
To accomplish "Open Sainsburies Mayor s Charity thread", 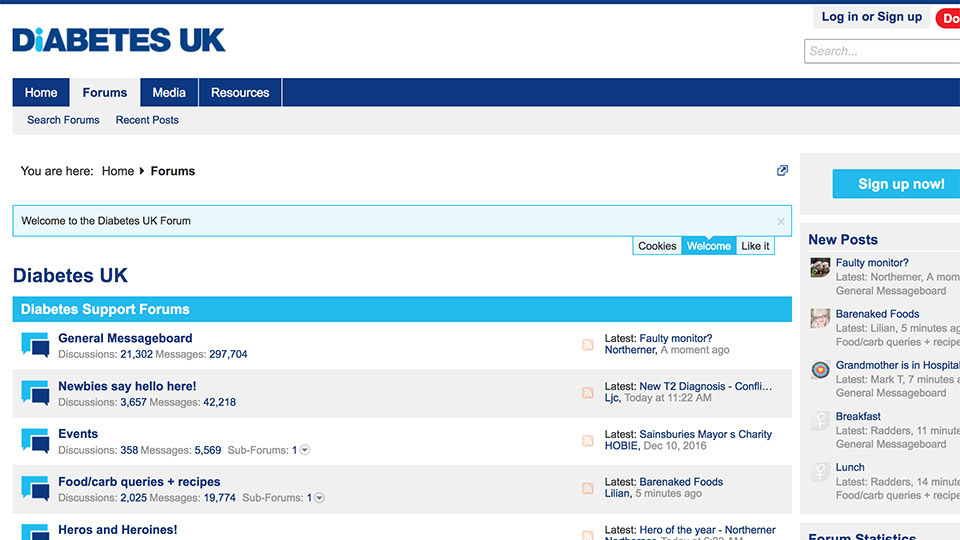I will pyautogui.click(x=706, y=434).
